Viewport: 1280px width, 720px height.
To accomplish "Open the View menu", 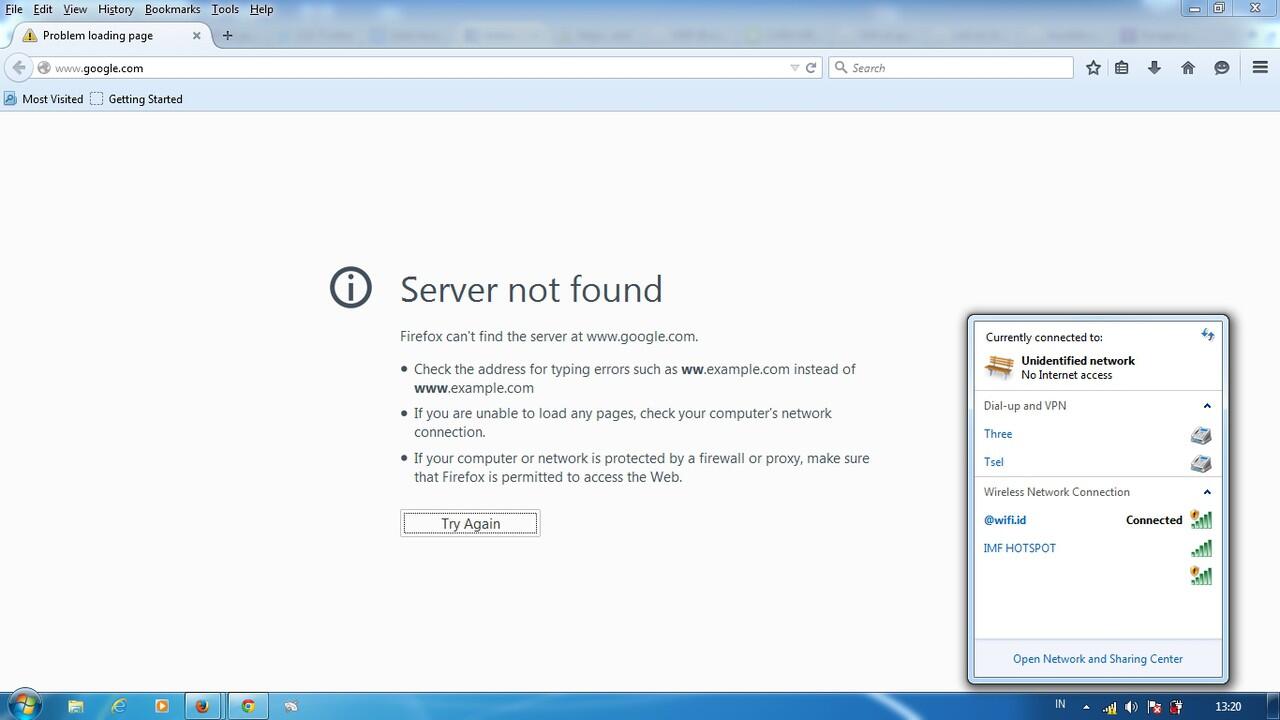I will pyautogui.click(x=75, y=9).
